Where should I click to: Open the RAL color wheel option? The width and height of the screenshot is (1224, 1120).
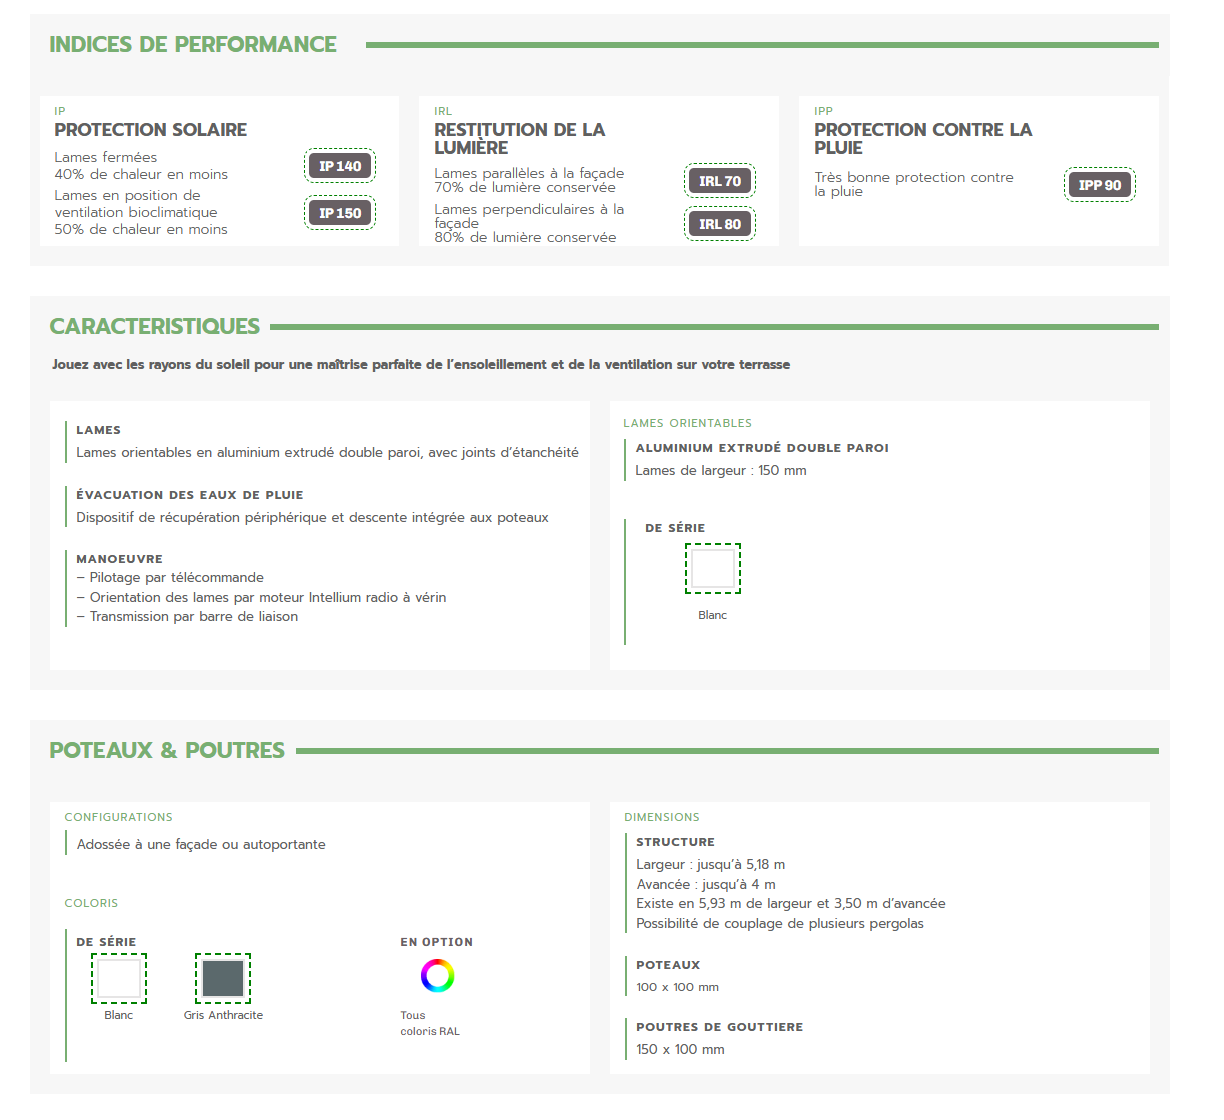(437, 975)
